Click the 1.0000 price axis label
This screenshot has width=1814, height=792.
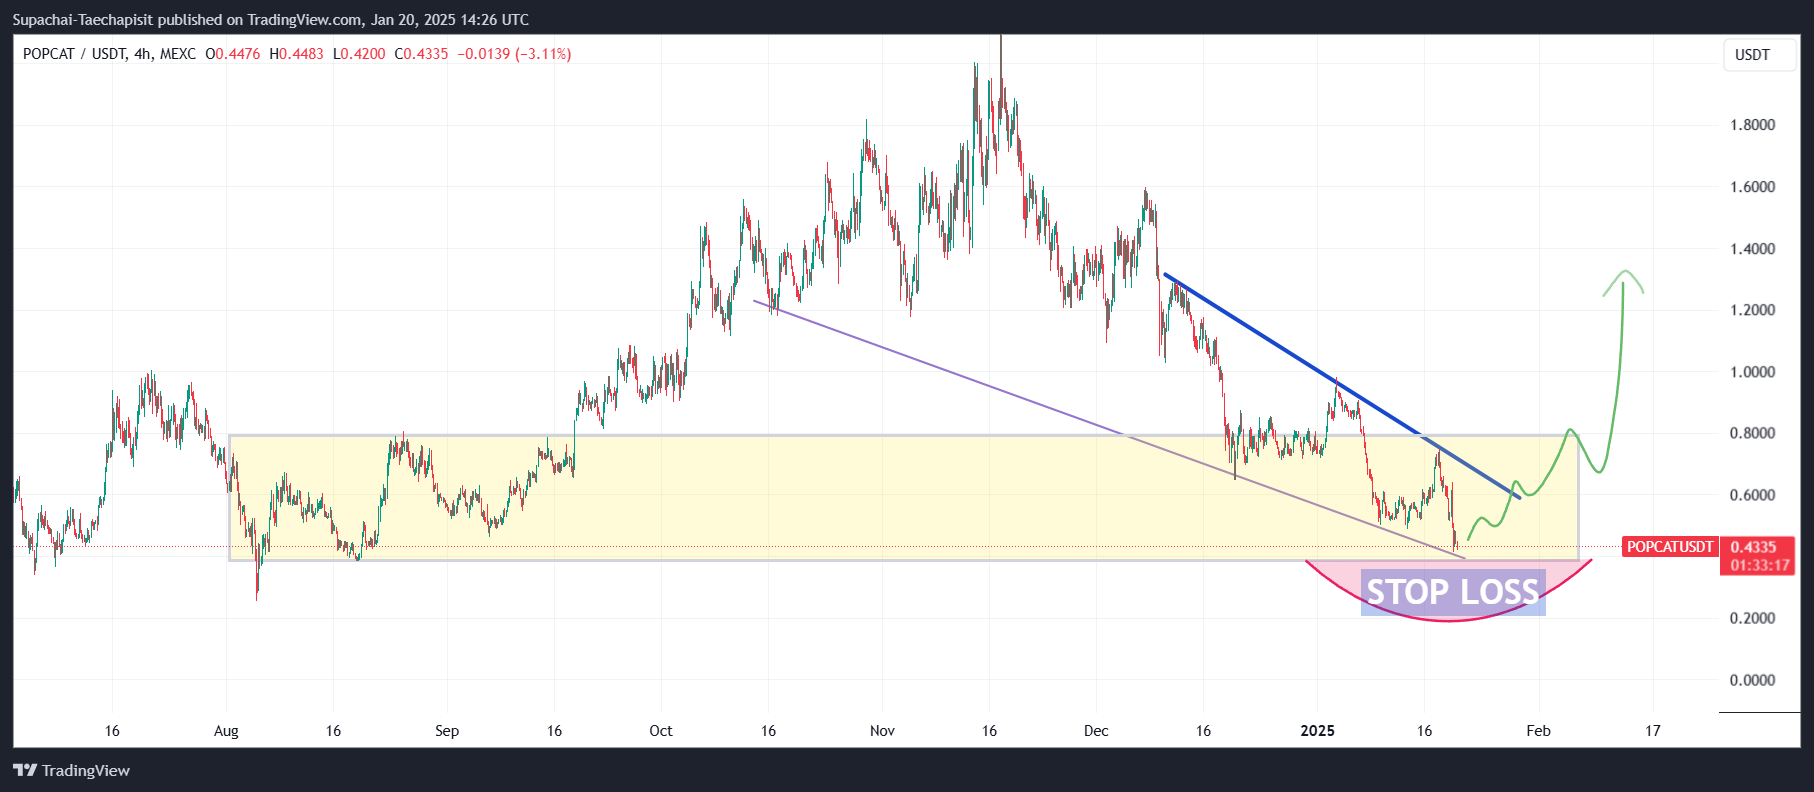[1752, 372]
